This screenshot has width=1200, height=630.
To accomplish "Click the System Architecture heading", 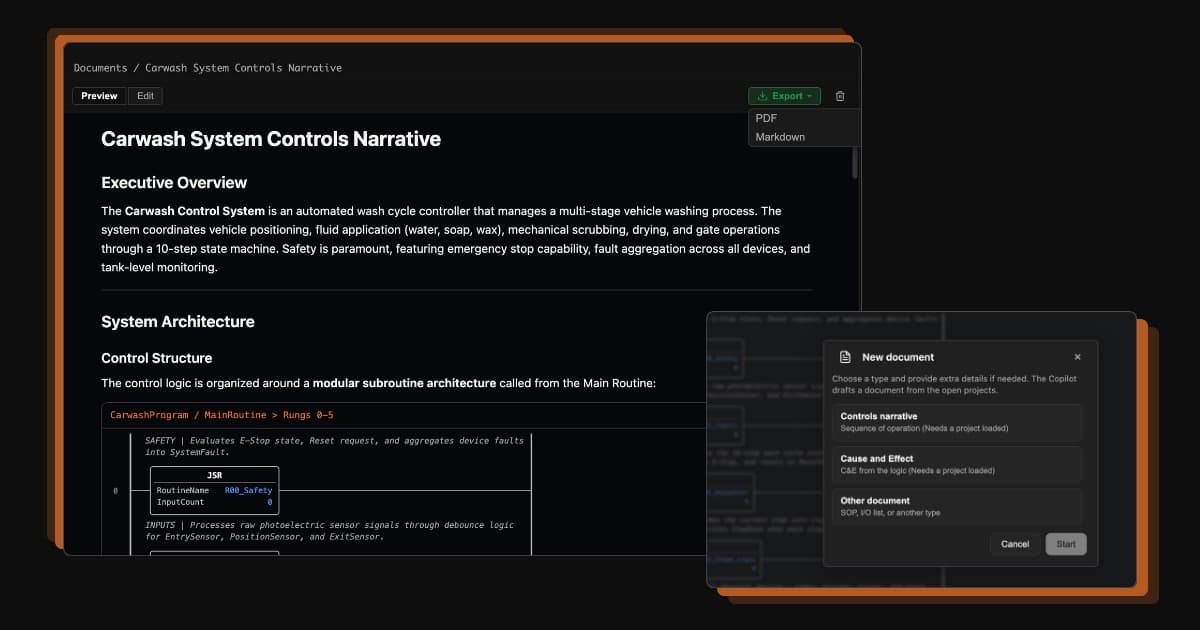I will 178,322.
